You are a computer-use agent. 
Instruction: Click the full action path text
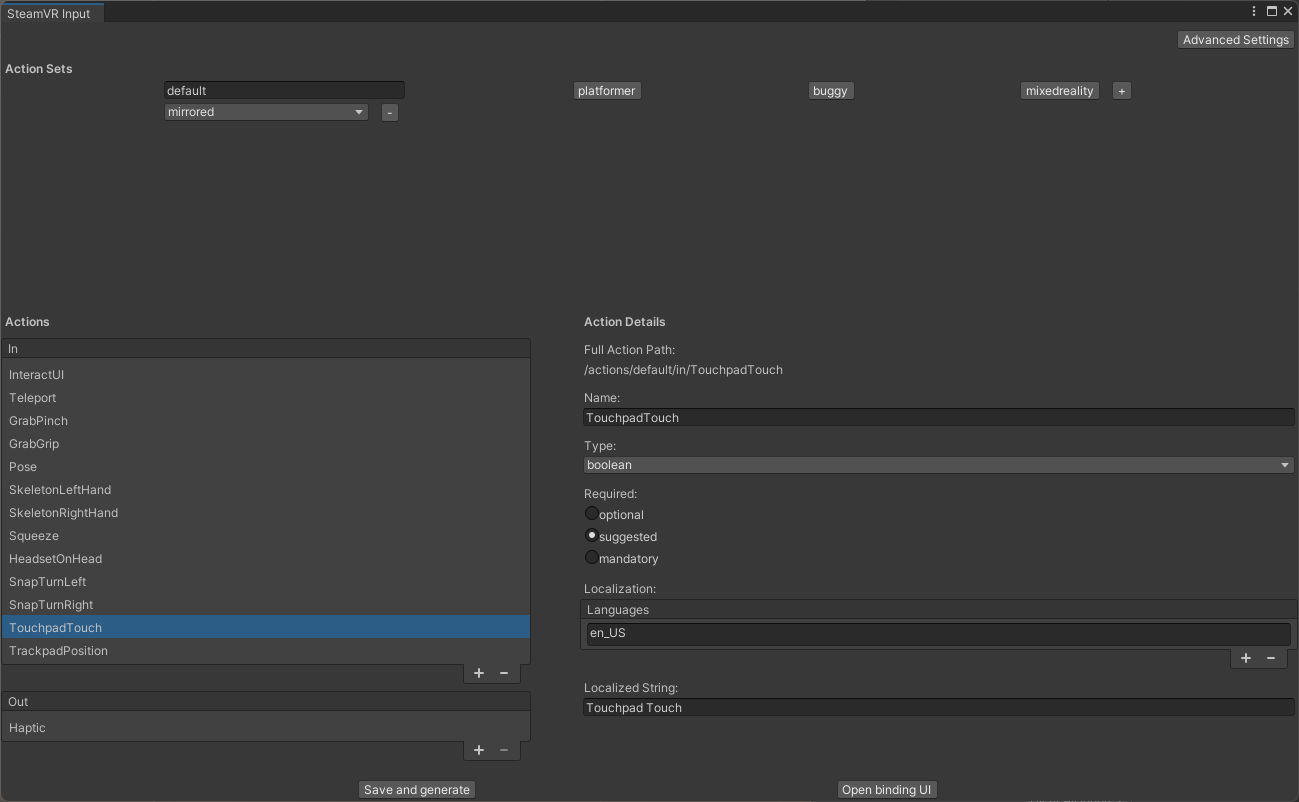683,370
